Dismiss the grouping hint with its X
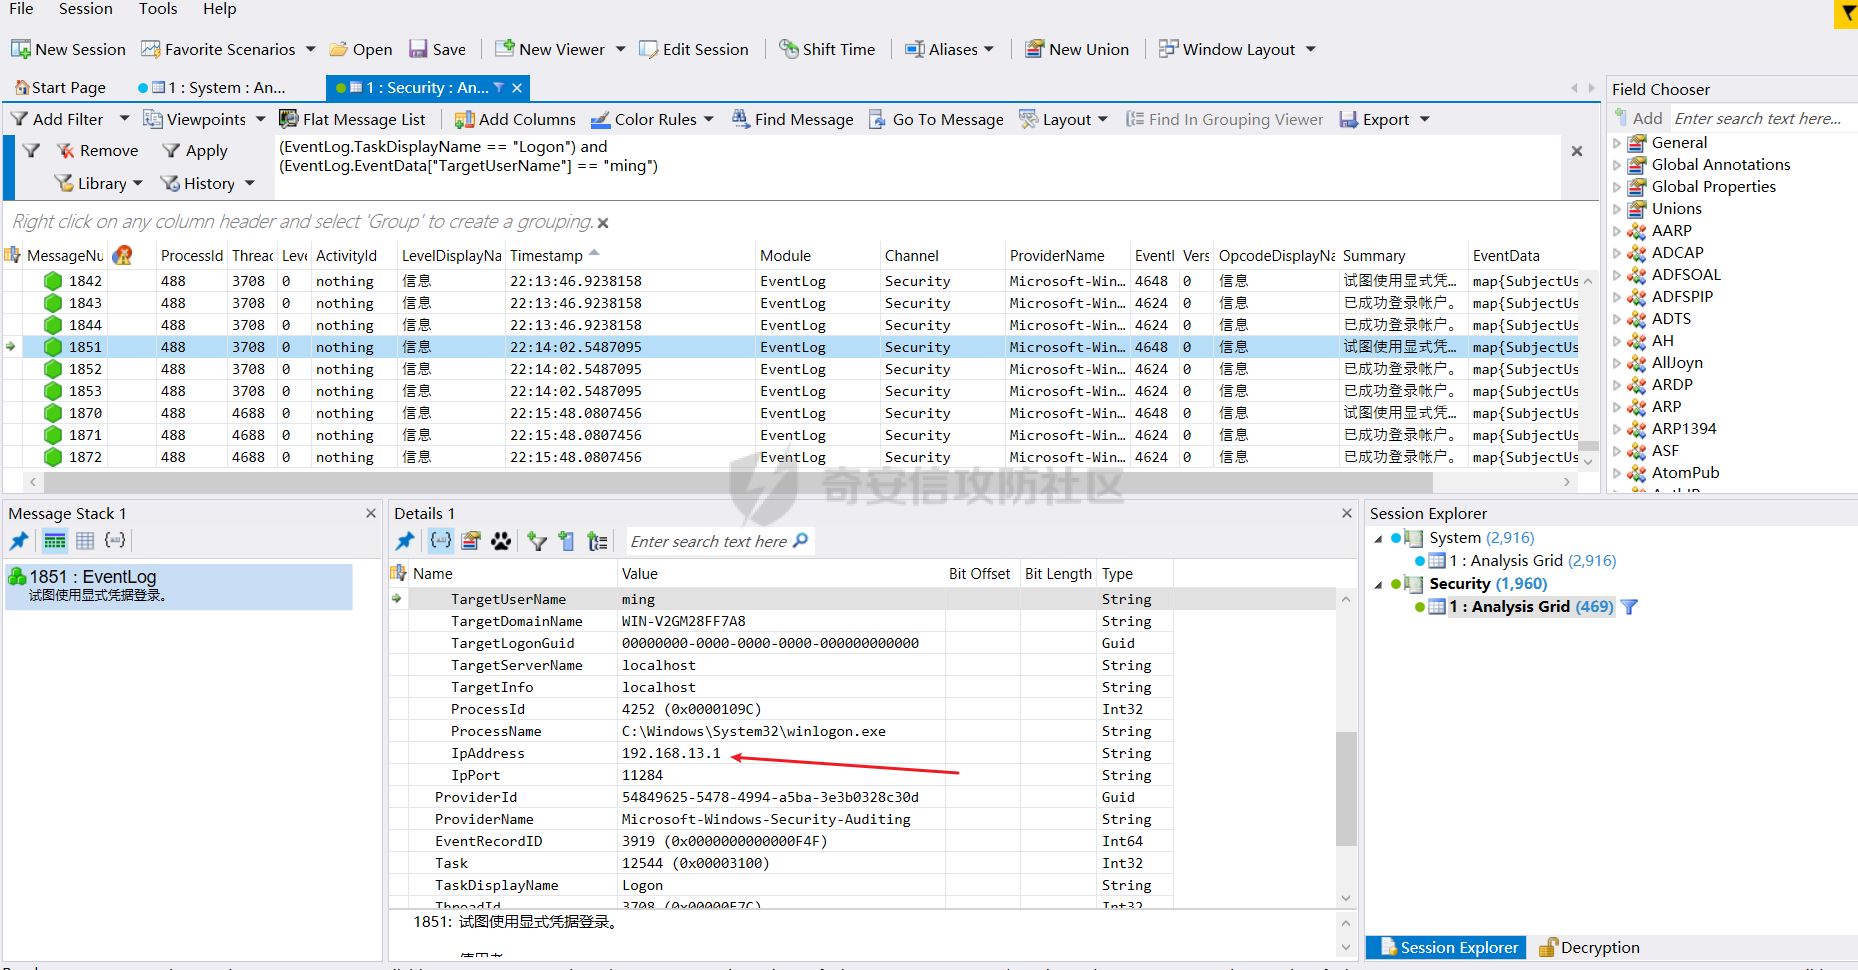The width and height of the screenshot is (1858, 970). point(603,223)
